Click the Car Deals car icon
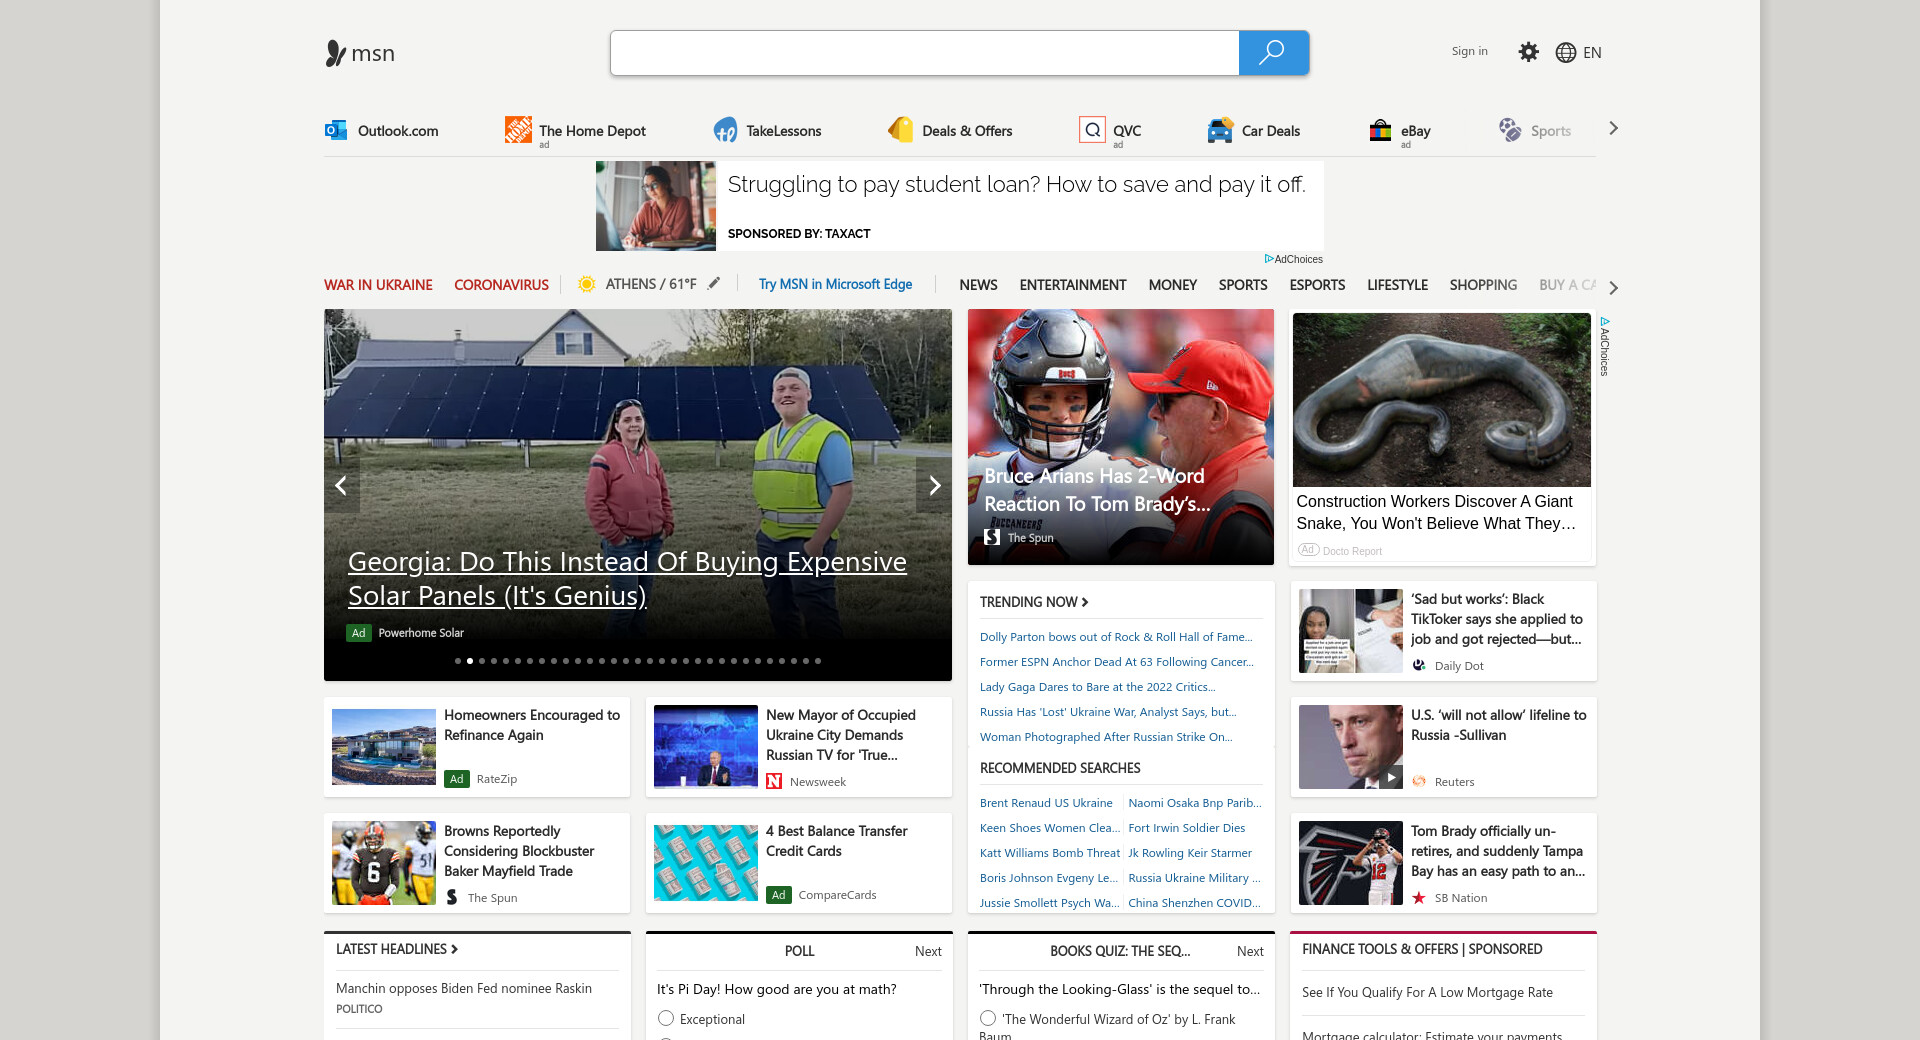 1220,130
